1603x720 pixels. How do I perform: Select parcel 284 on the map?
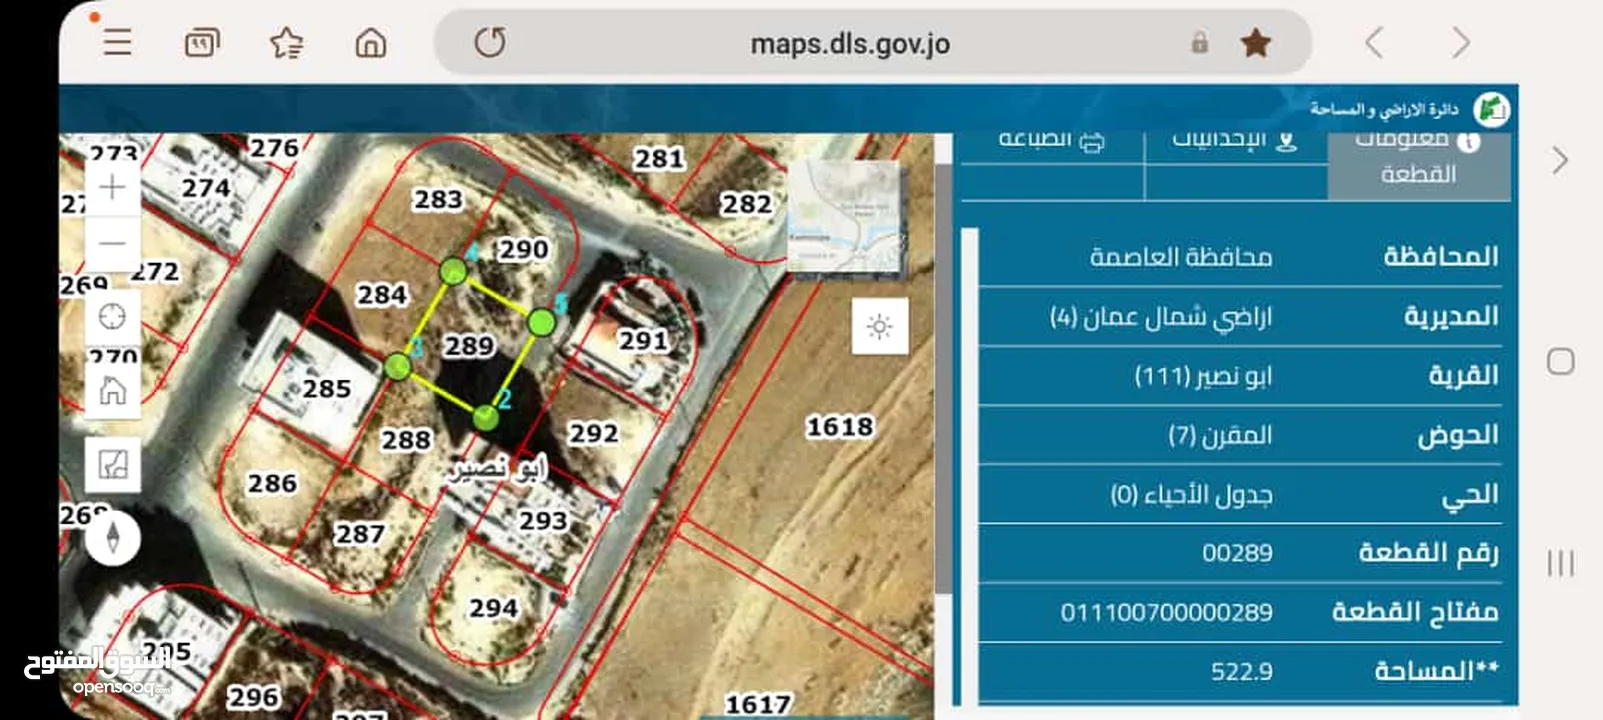[x=382, y=295]
